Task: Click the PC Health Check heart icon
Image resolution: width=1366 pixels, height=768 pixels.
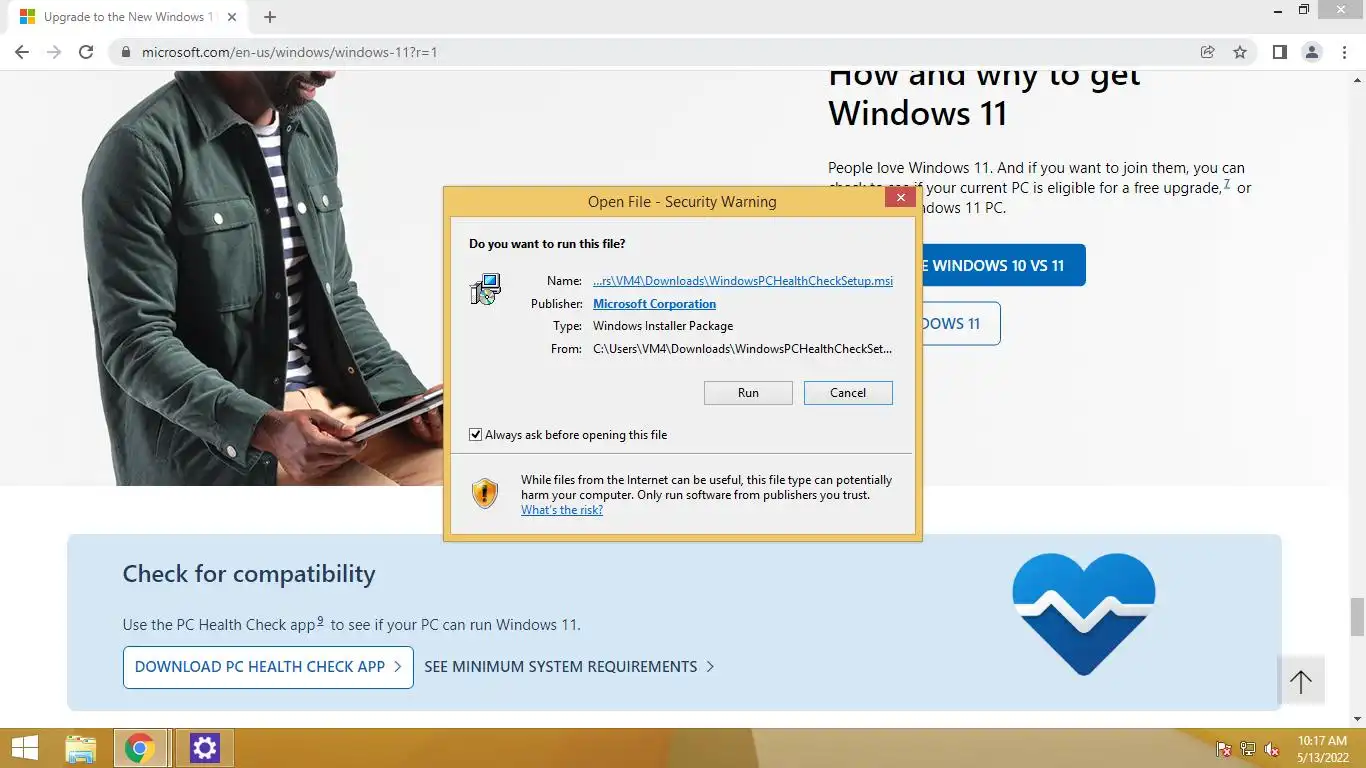Action: point(1083,614)
